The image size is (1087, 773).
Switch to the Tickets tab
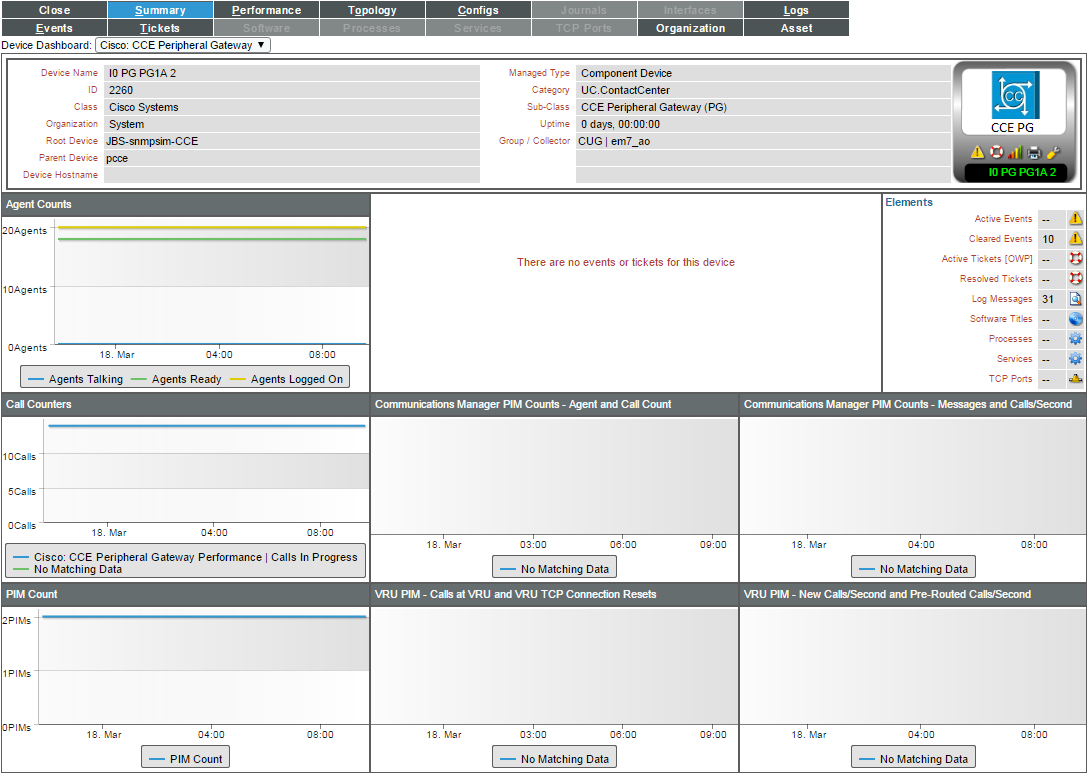160,28
